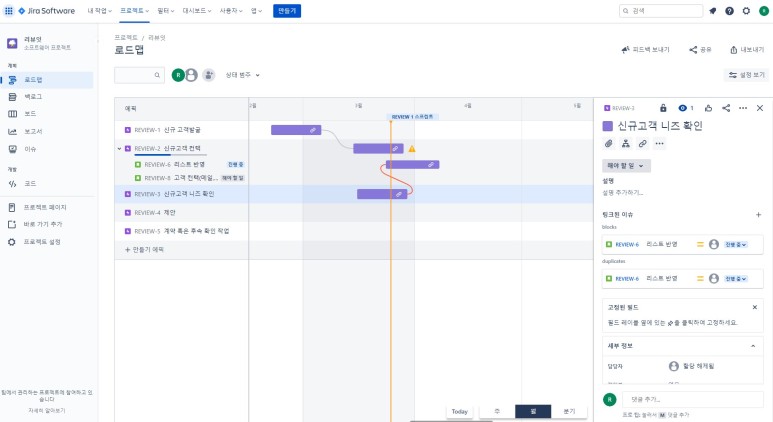The height and width of the screenshot is (422, 773).
Task: Open the 백로그 (Backlog) sidebar item
Action: [x=32, y=96]
